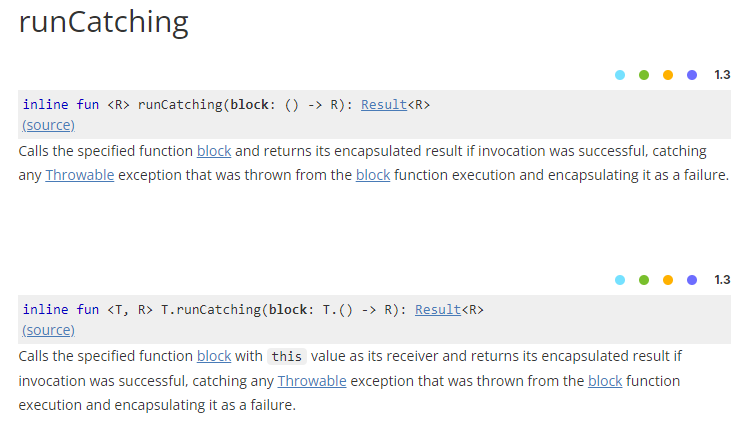Click green platform dot above T.runCatching signature

[644, 280]
